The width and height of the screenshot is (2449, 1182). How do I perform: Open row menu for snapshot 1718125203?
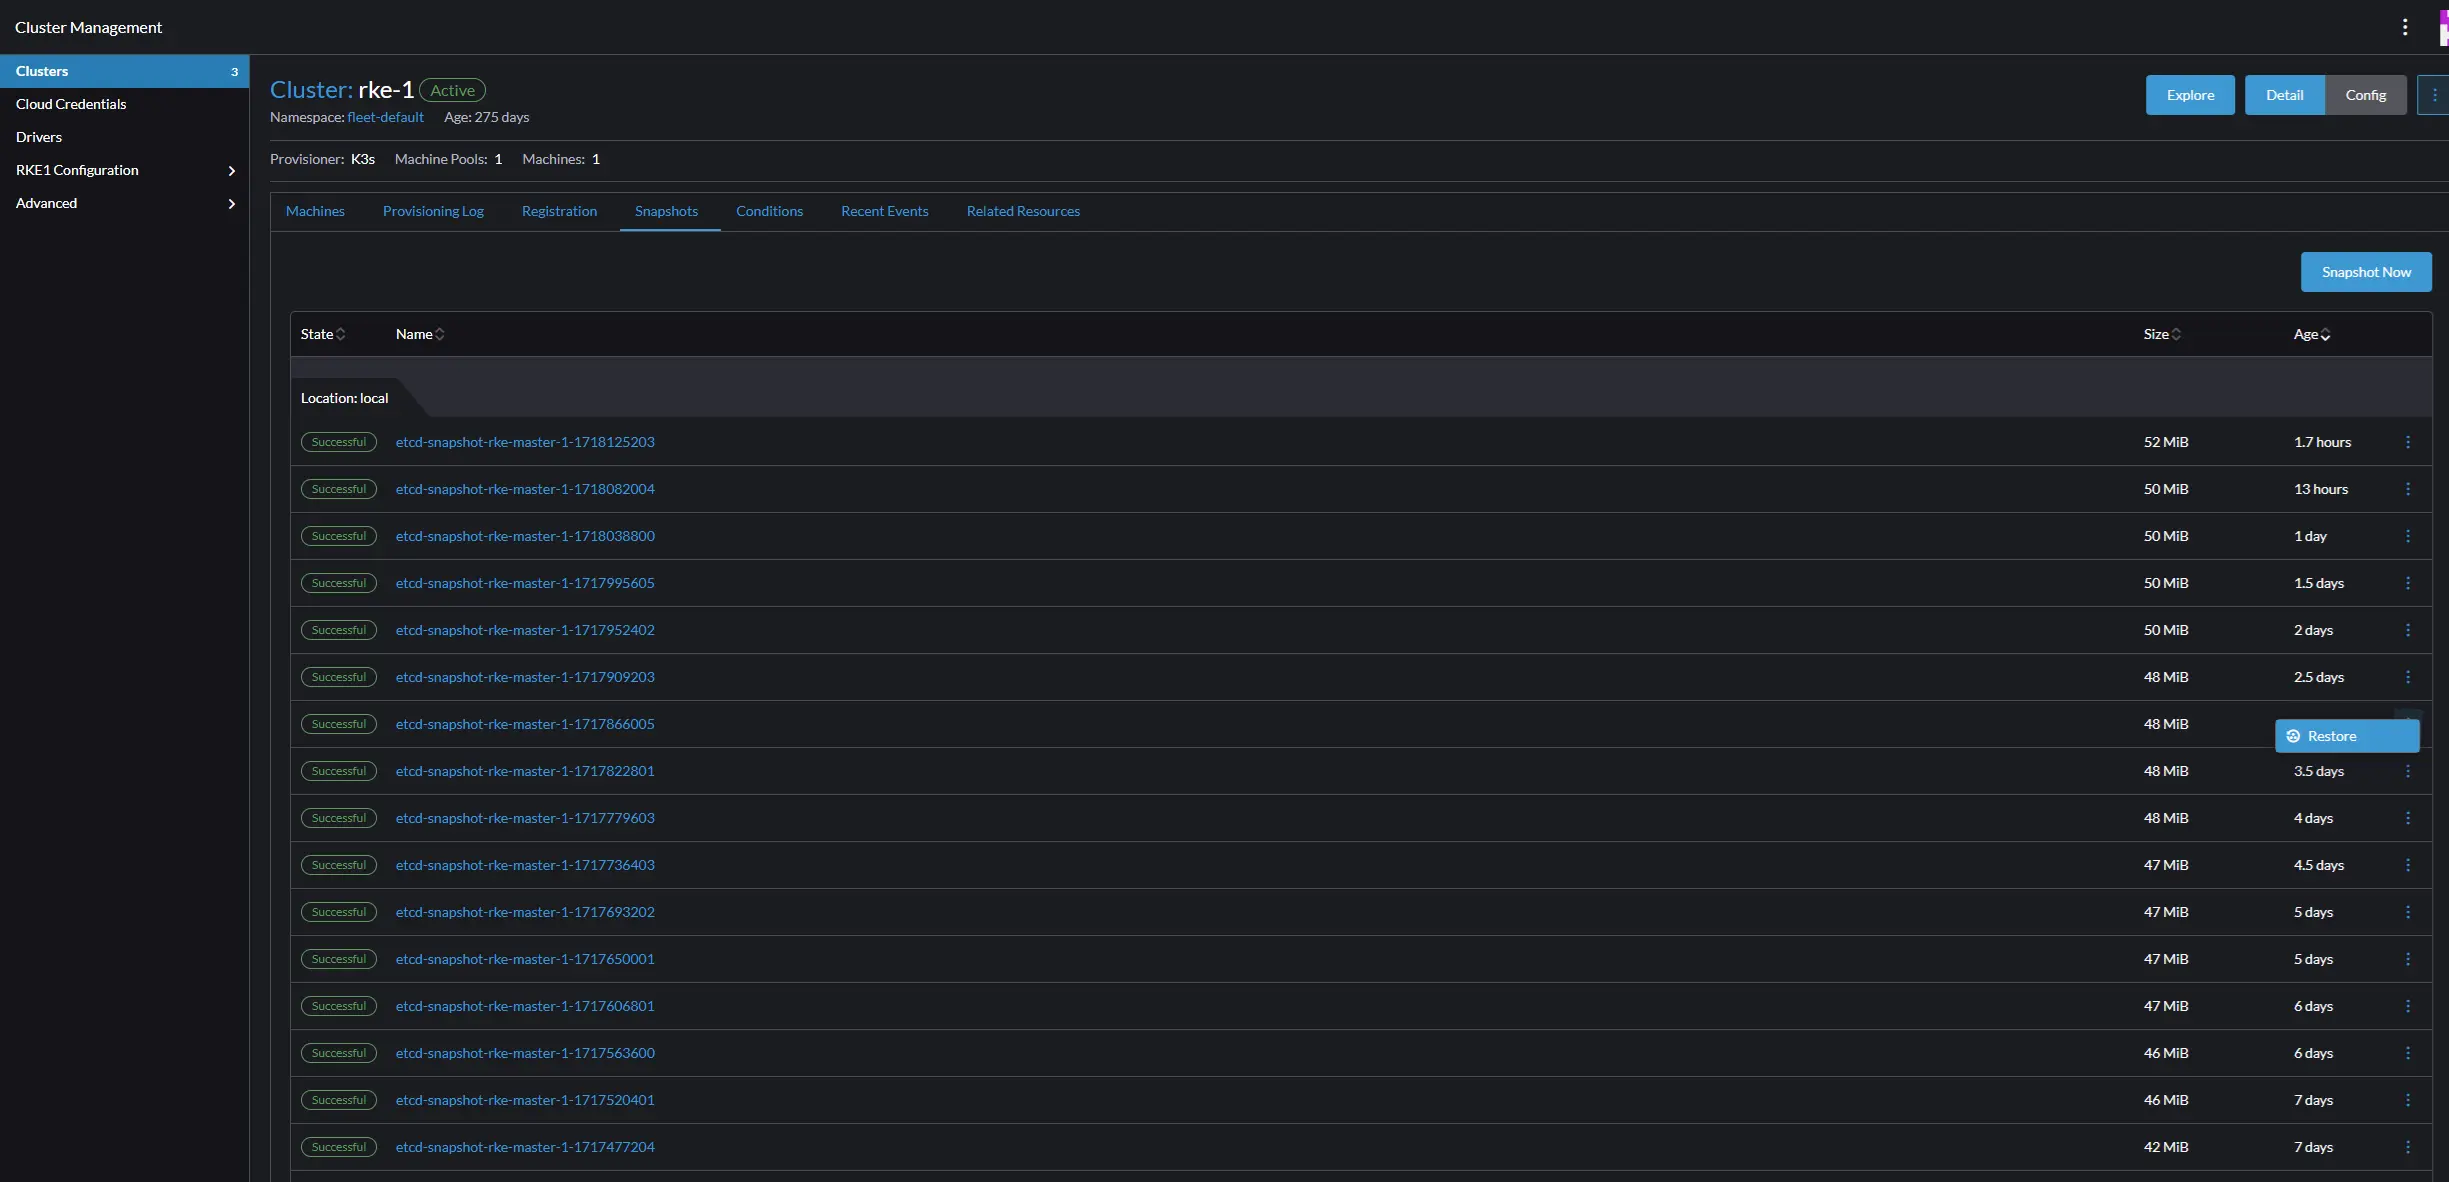[x=2408, y=442]
